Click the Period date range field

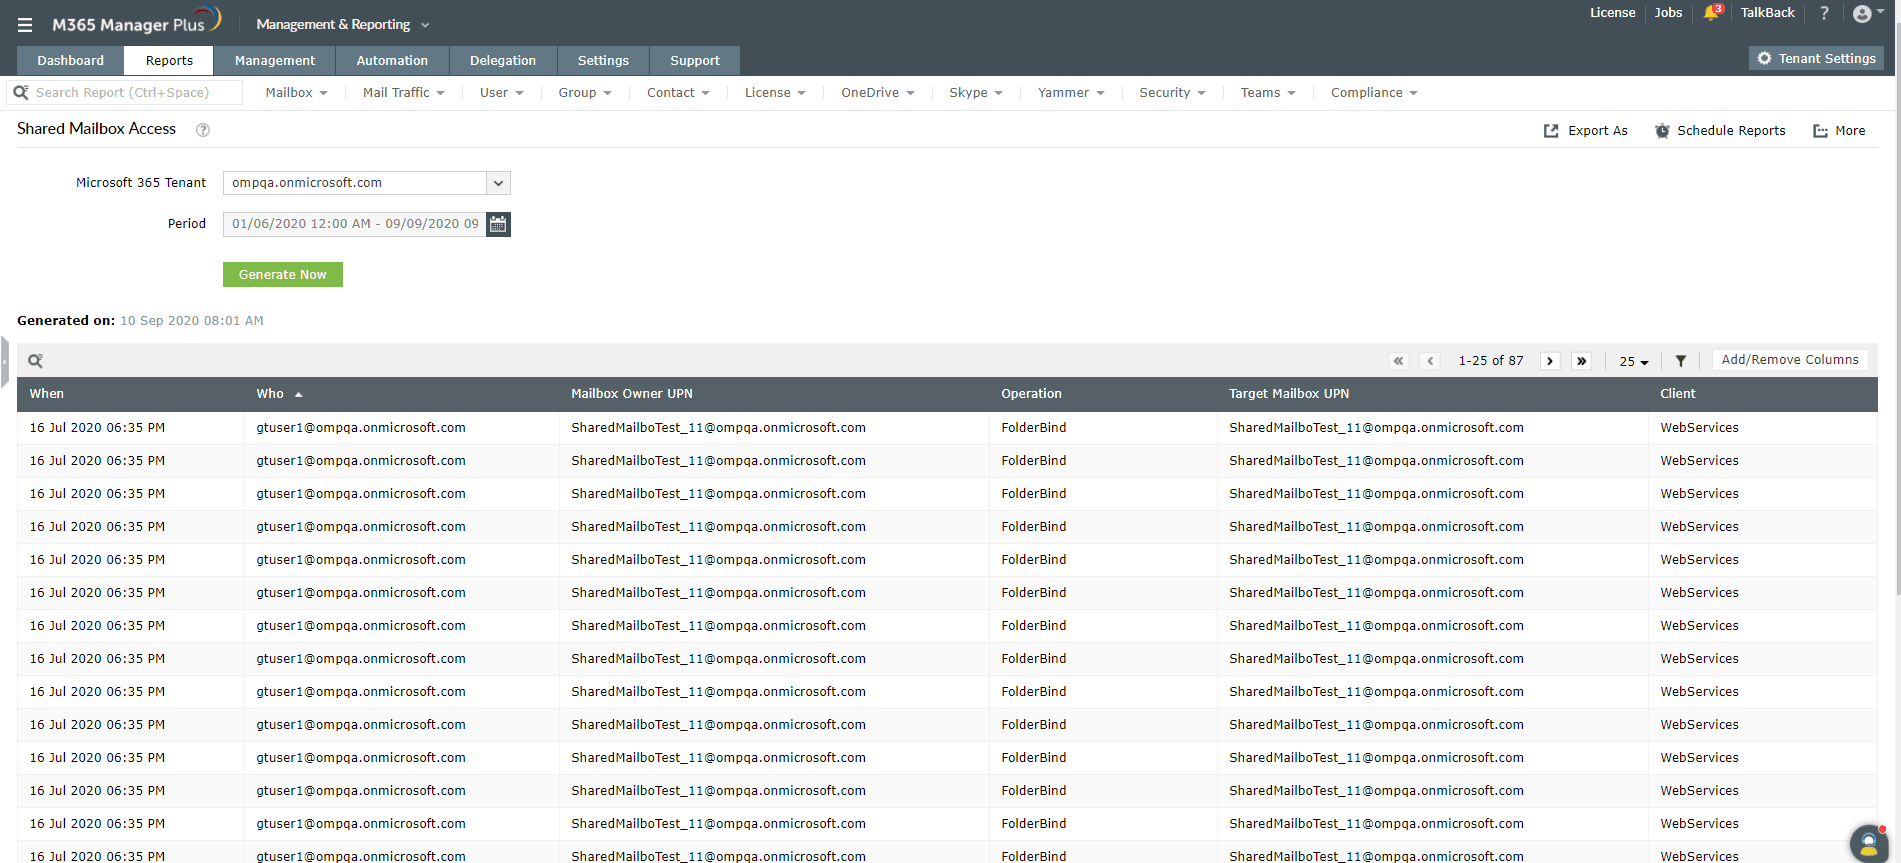tap(355, 224)
